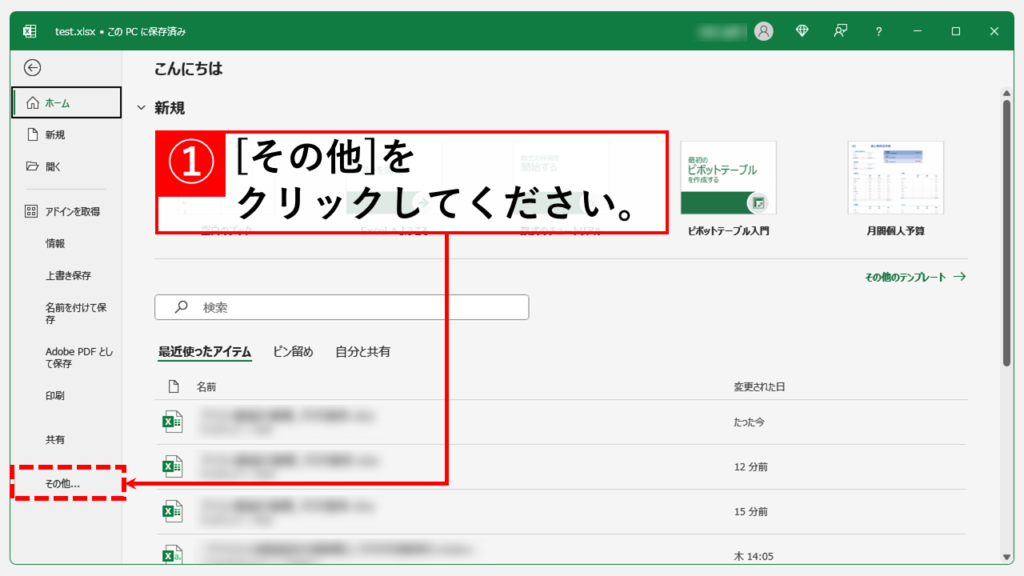Select 開く in the sidebar
Image resolution: width=1024 pixels, height=576 pixels.
click(x=53, y=167)
